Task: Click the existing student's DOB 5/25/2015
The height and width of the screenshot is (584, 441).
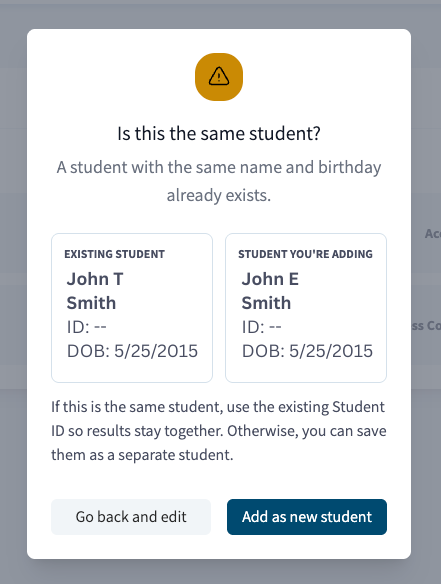Action: tap(132, 351)
